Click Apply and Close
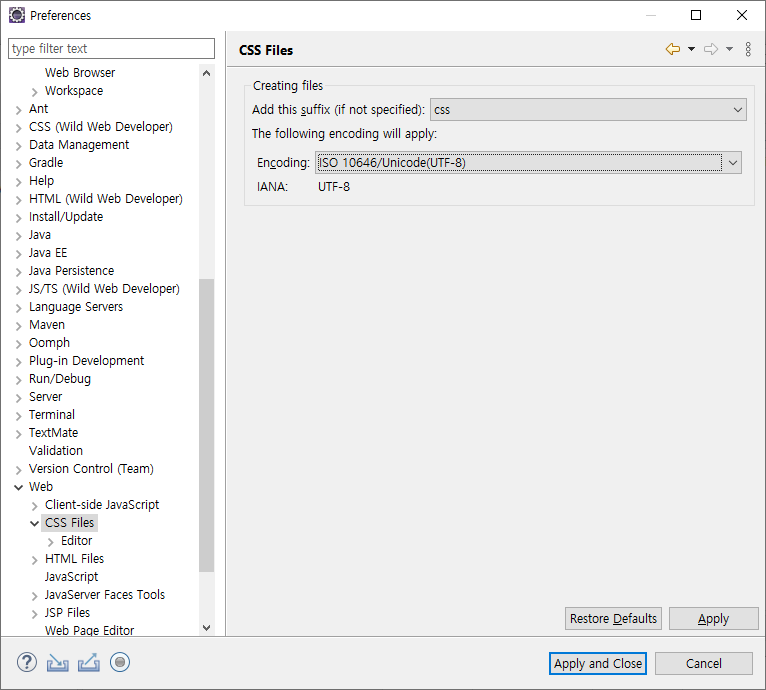The width and height of the screenshot is (766, 690). coord(597,664)
